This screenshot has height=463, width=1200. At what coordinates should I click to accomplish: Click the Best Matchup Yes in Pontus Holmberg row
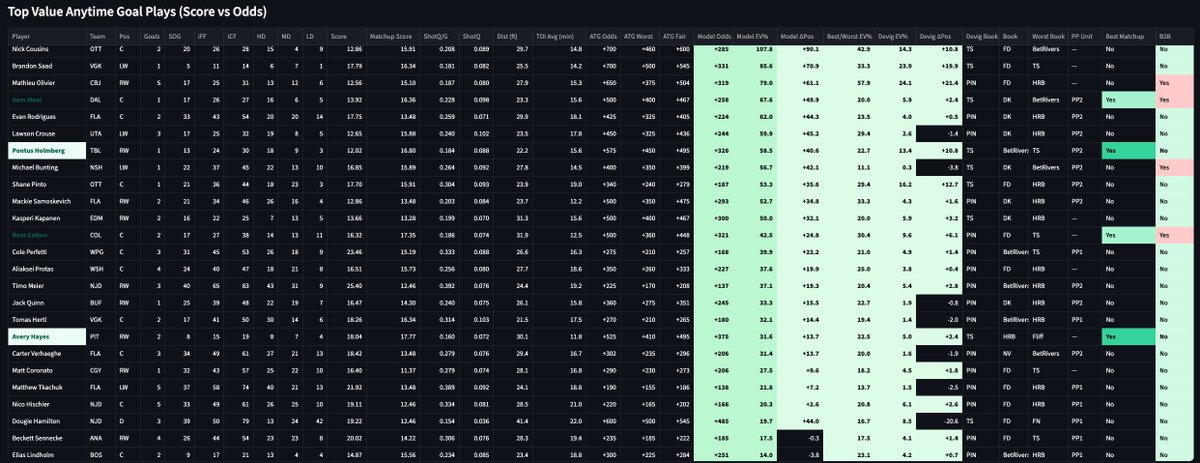click(x=1127, y=150)
